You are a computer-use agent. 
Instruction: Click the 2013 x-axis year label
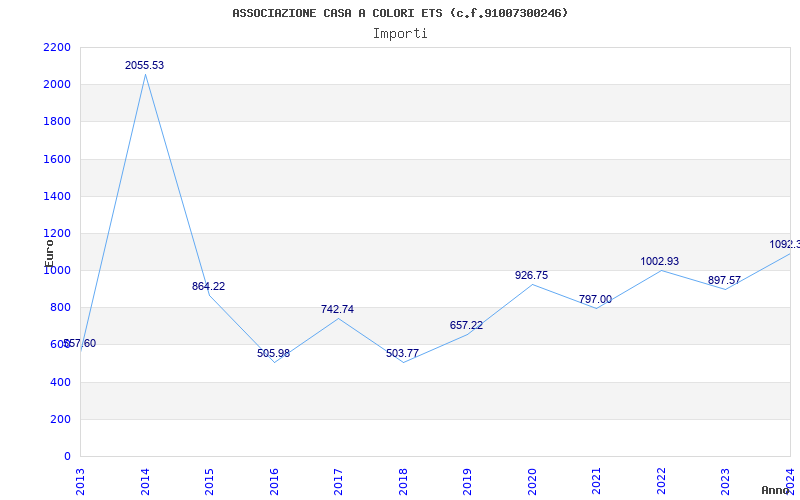80,481
